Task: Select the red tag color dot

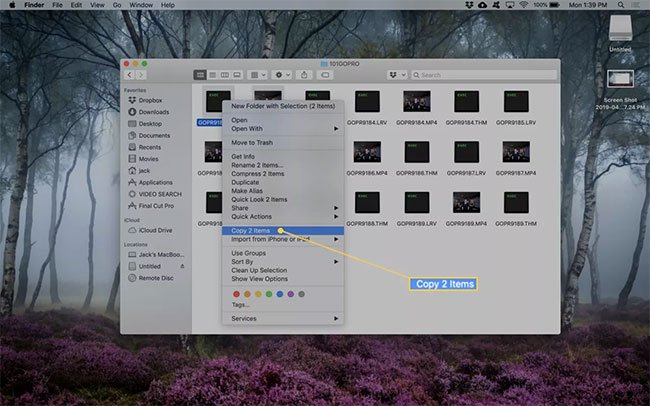Action: point(236,294)
